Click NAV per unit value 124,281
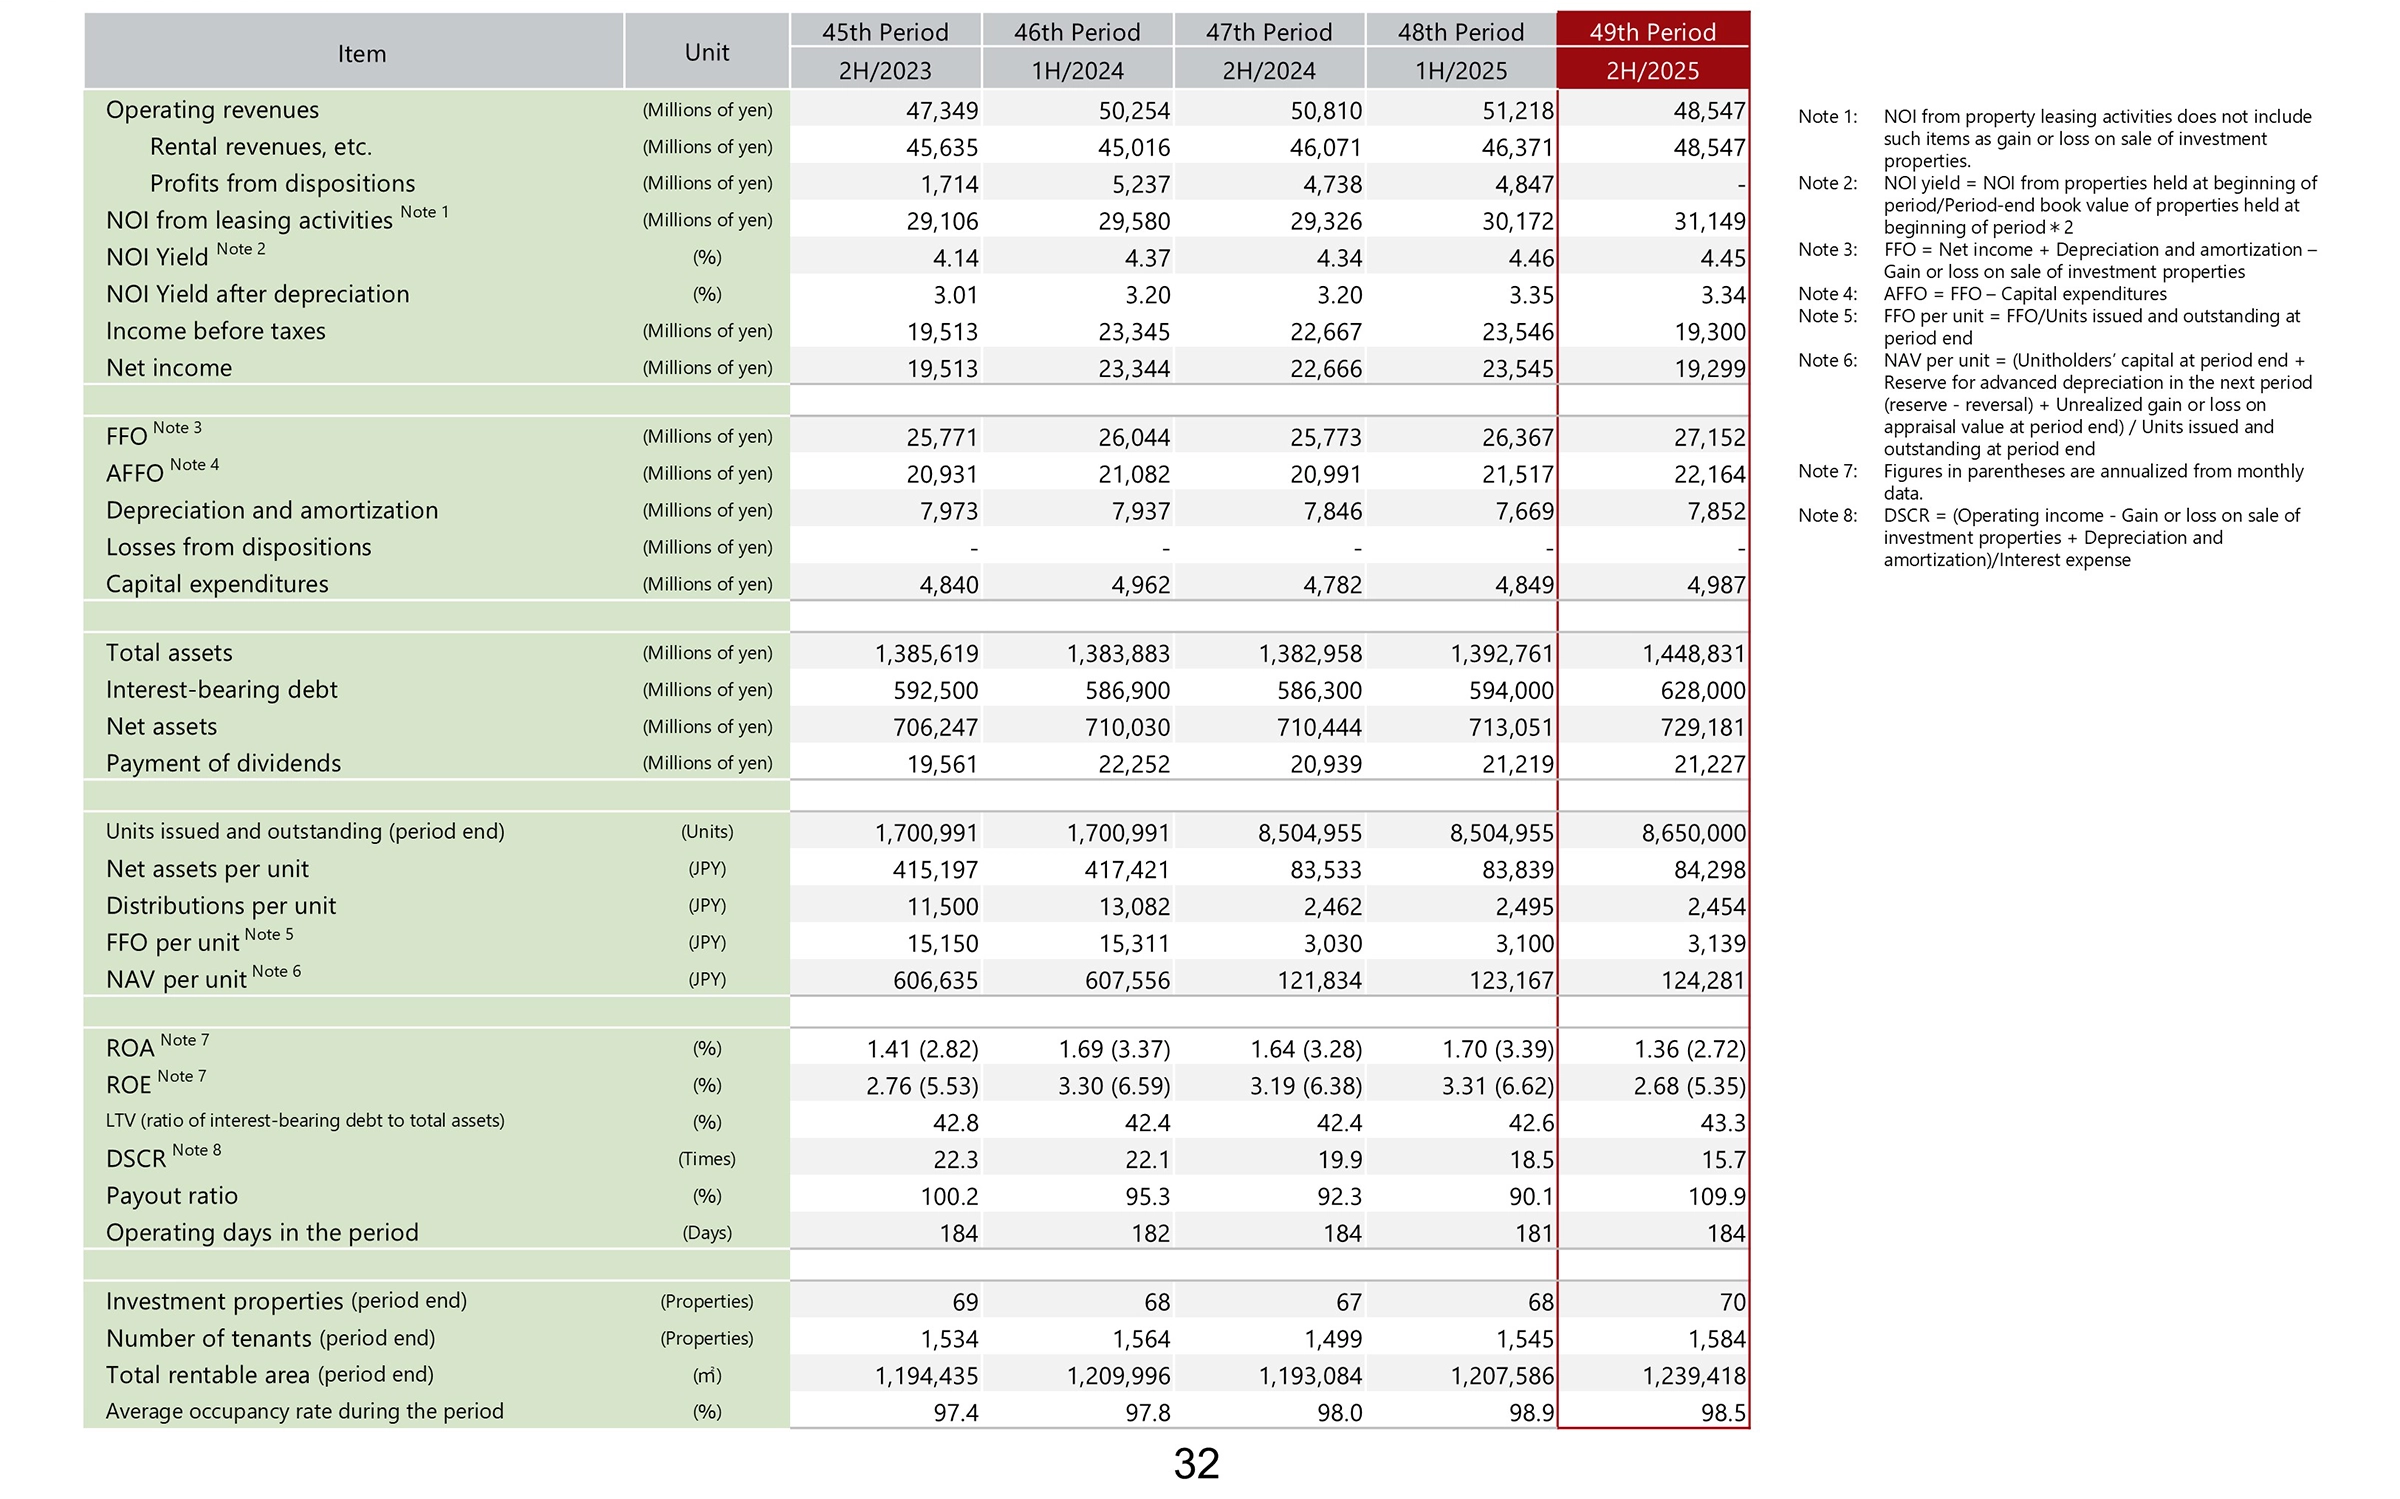 coord(1702,981)
